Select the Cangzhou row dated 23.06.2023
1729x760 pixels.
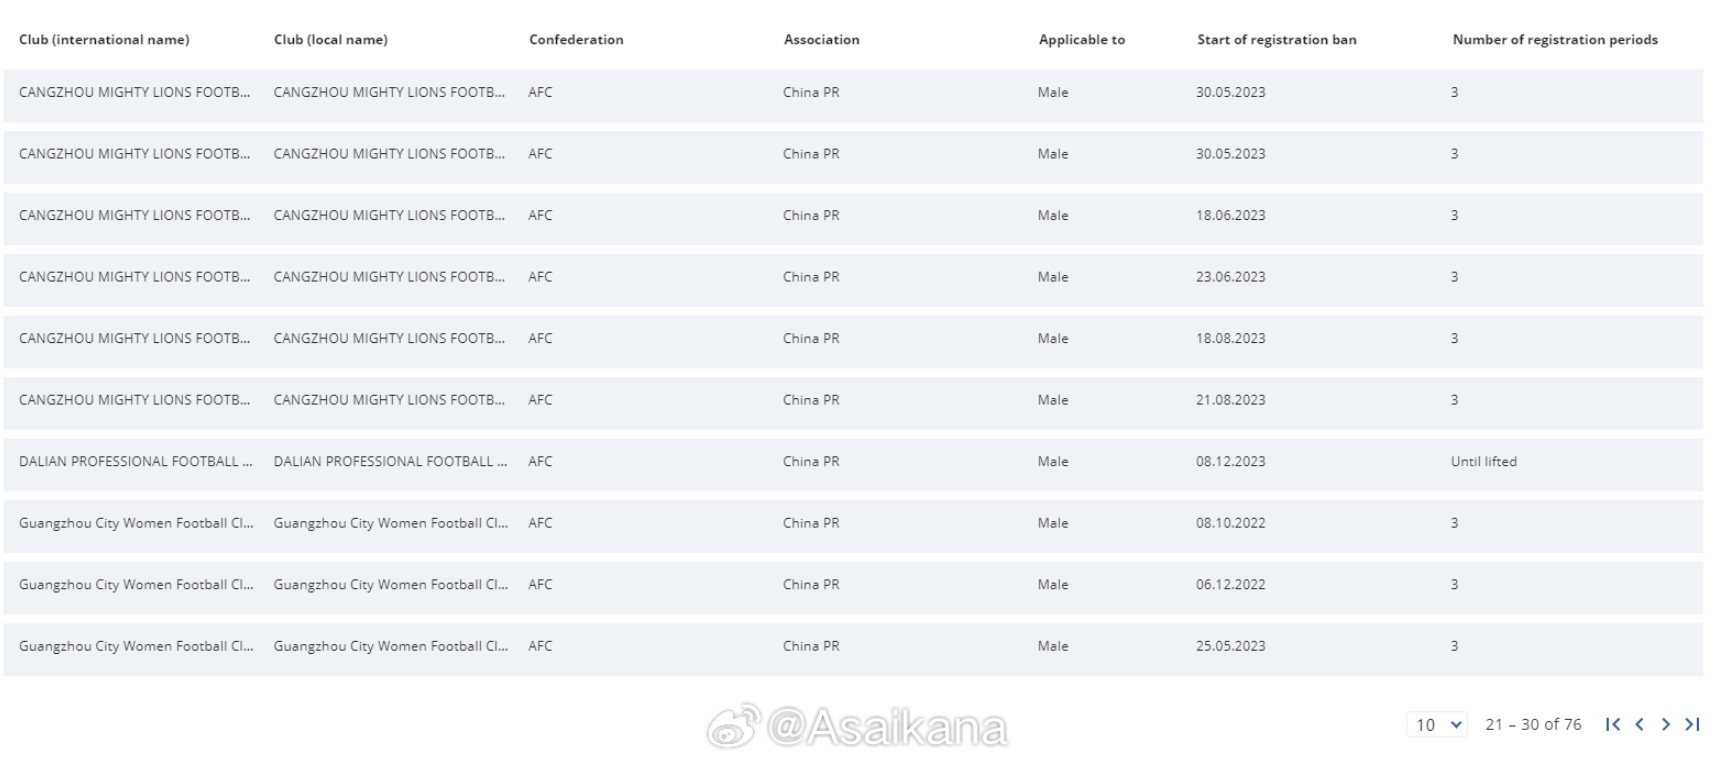tap(853, 277)
